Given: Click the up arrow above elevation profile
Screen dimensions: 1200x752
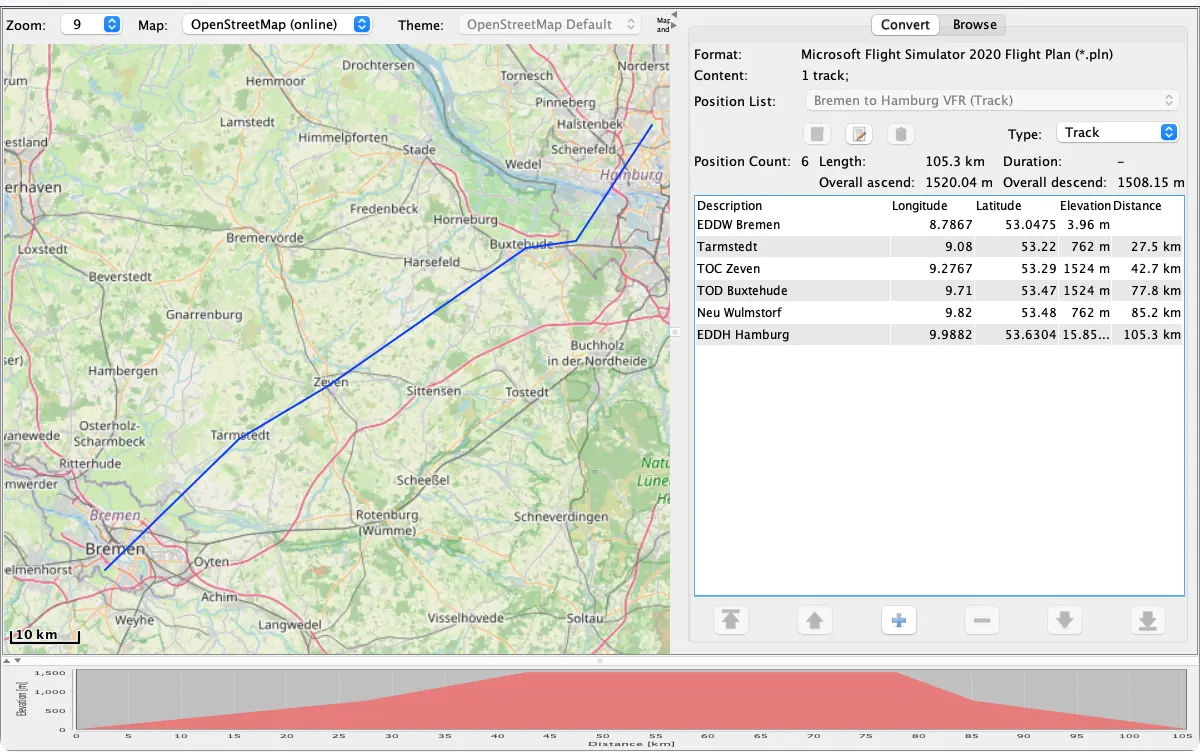Looking at the screenshot, I should pos(6,660).
